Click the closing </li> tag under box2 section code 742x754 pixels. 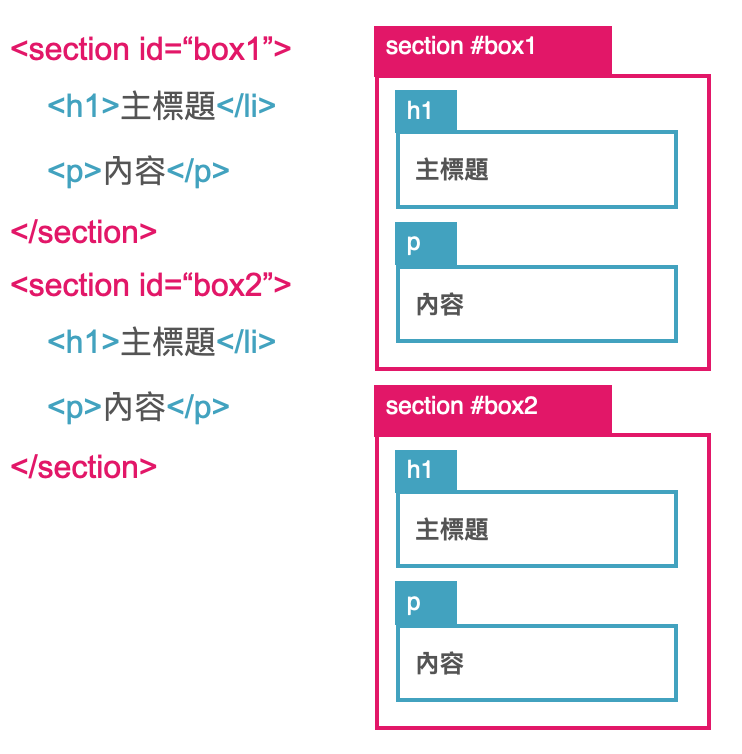coord(246,343)
